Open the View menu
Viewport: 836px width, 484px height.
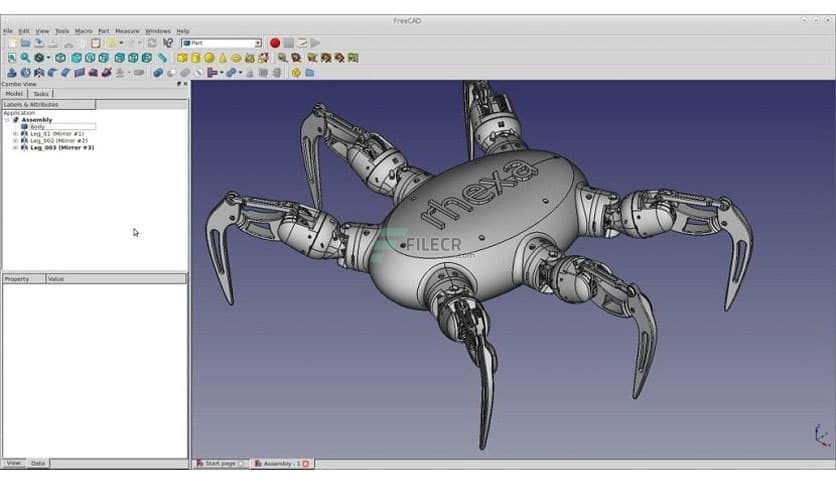coord(42,31)
